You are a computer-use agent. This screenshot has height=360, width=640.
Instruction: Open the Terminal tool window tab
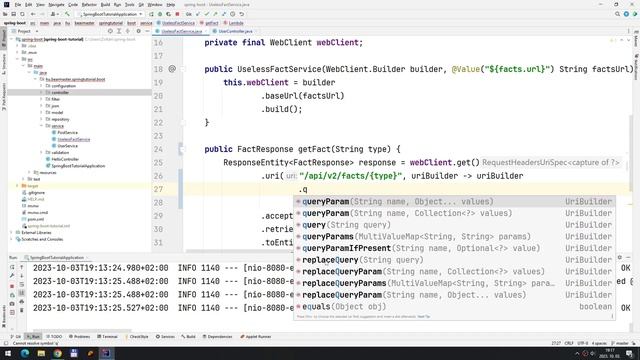pyautogui.click(x=107, y=337)
